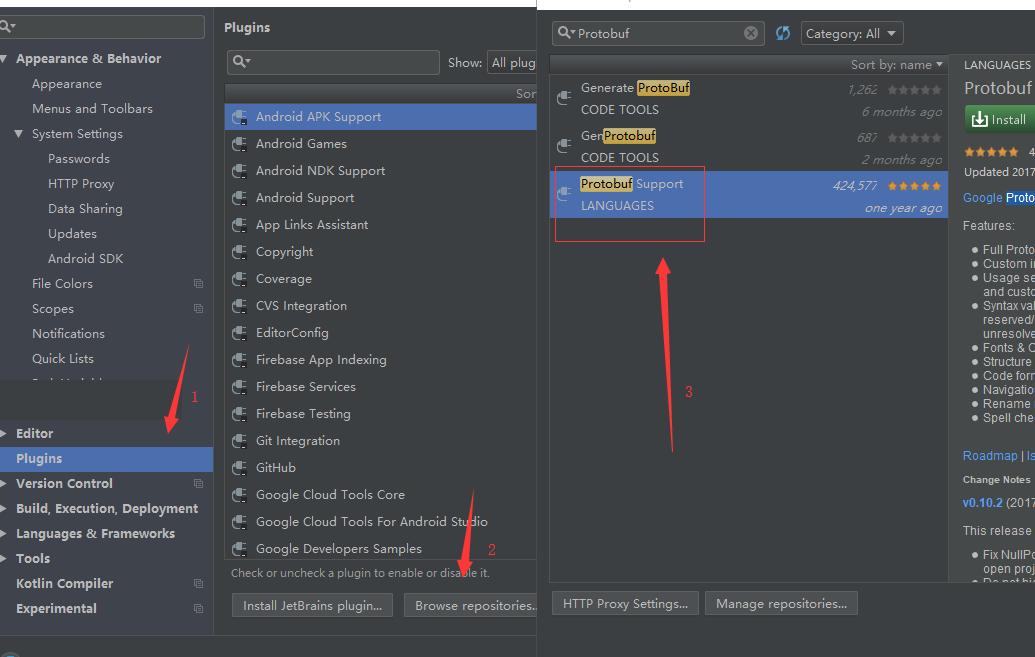Viewport: 1035px width, 657px height.
Task: Click the Generate ProtoBuf plugin icon
Action: 564,98
